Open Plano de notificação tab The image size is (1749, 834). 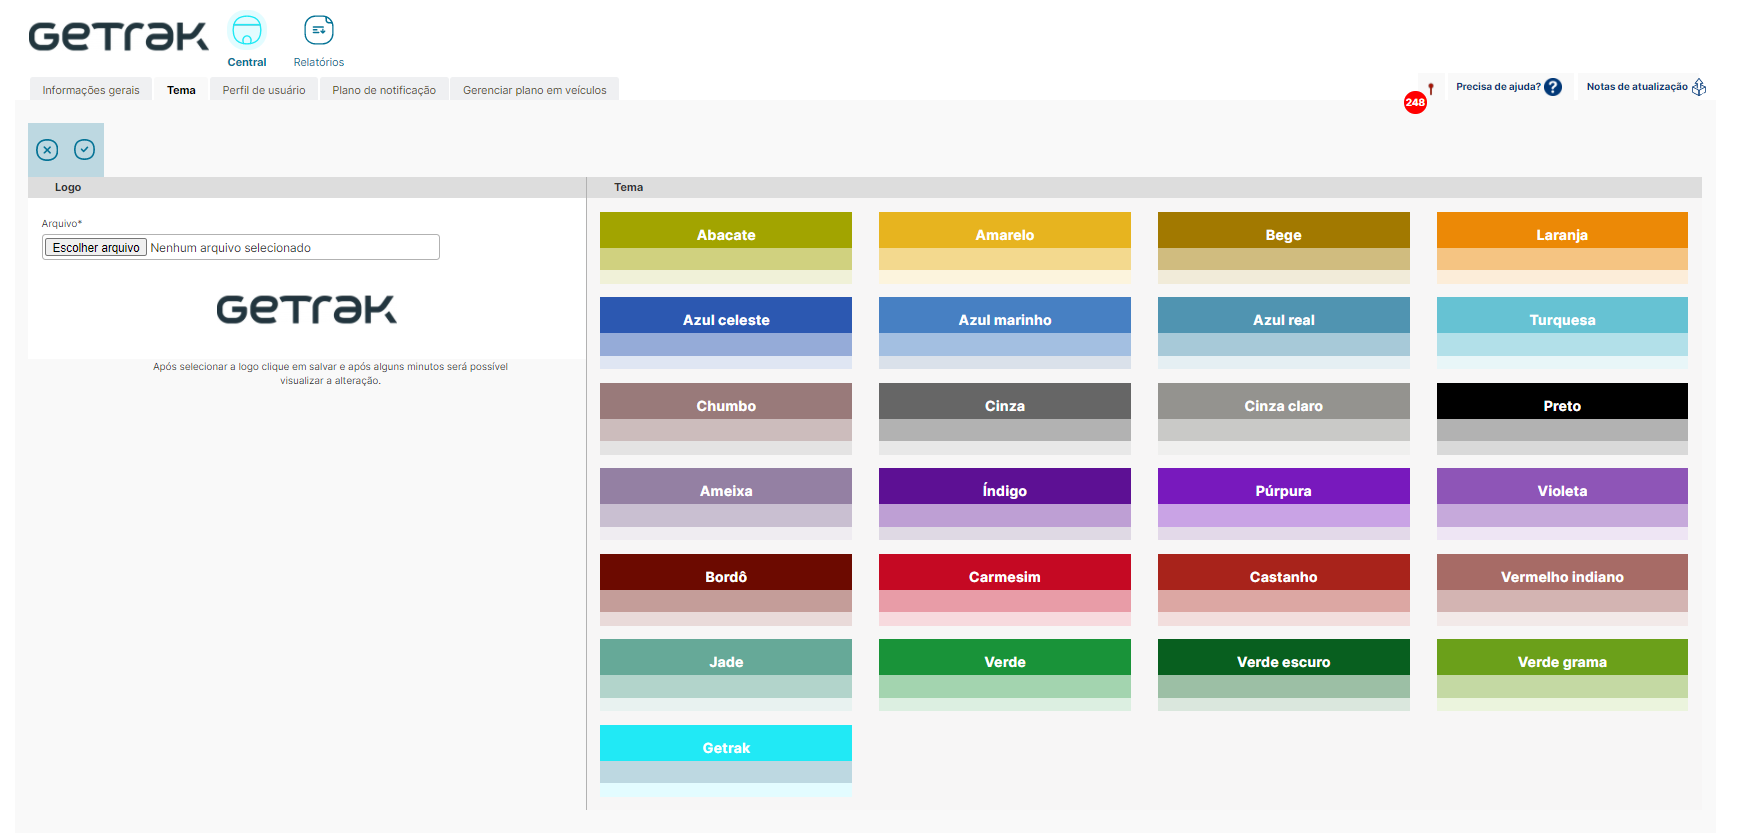point(384,90)
